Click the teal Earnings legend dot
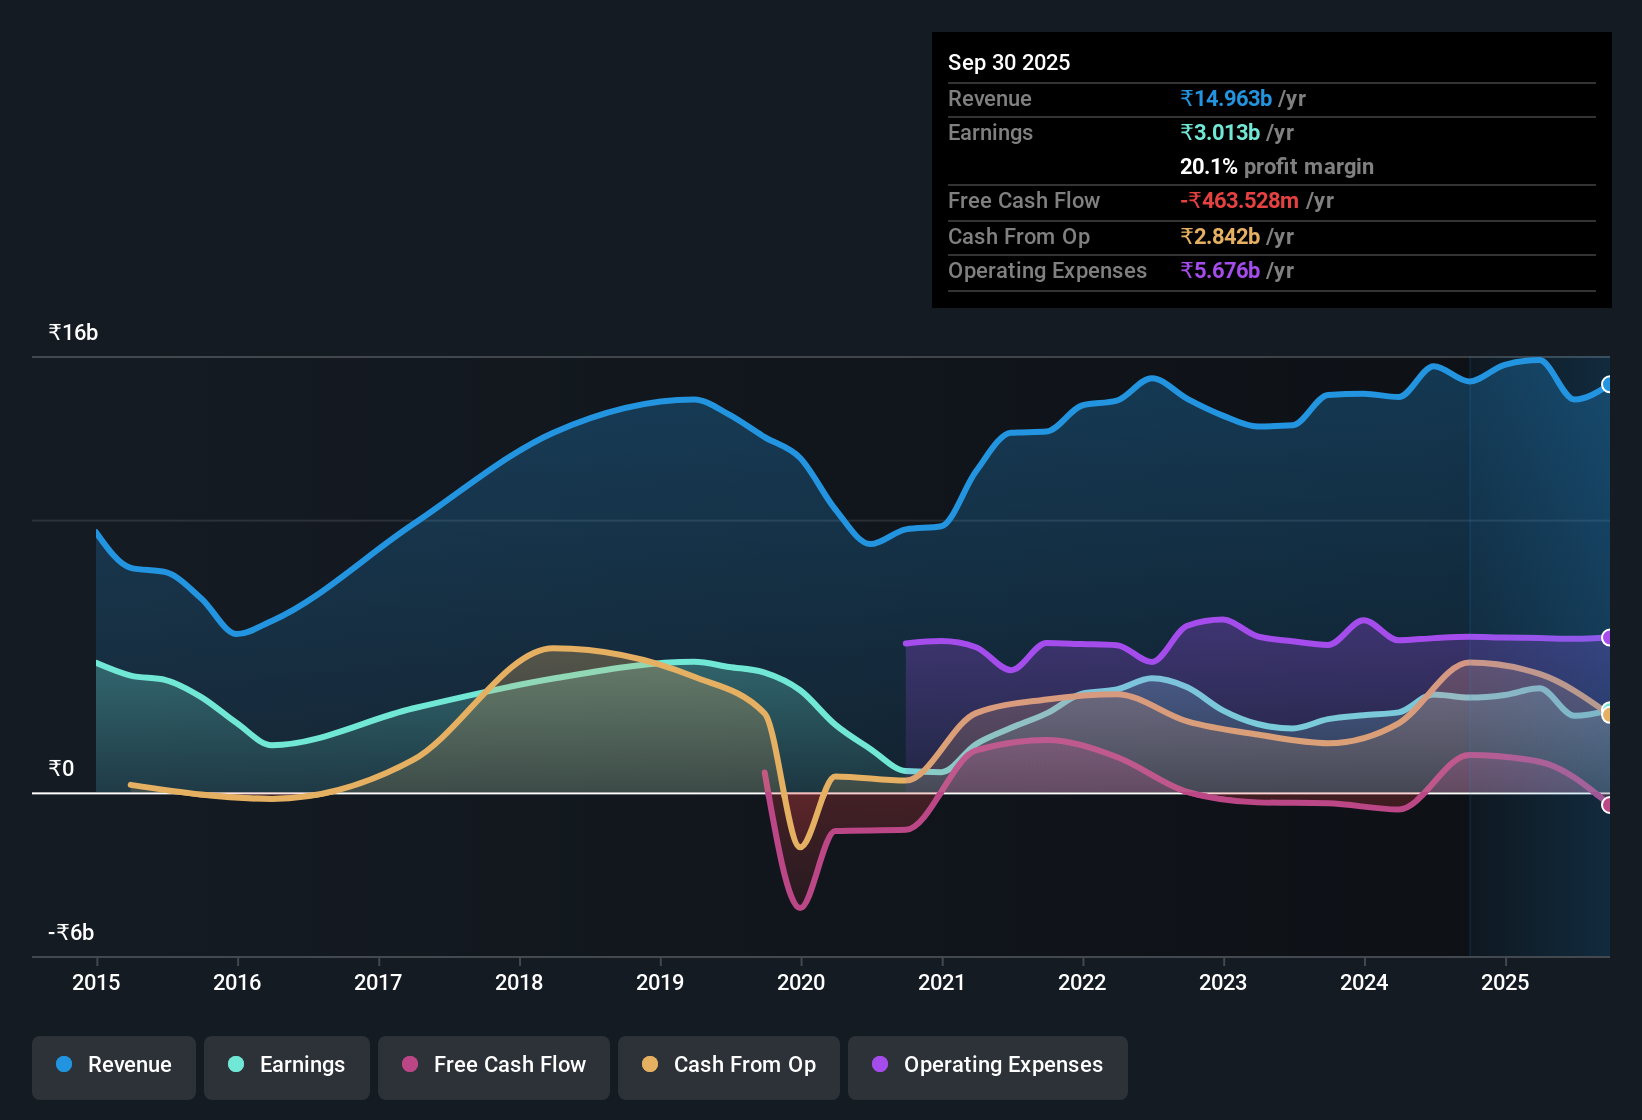Image resolution: width=1642 pixels, height=1120 pixels. 236,1065
